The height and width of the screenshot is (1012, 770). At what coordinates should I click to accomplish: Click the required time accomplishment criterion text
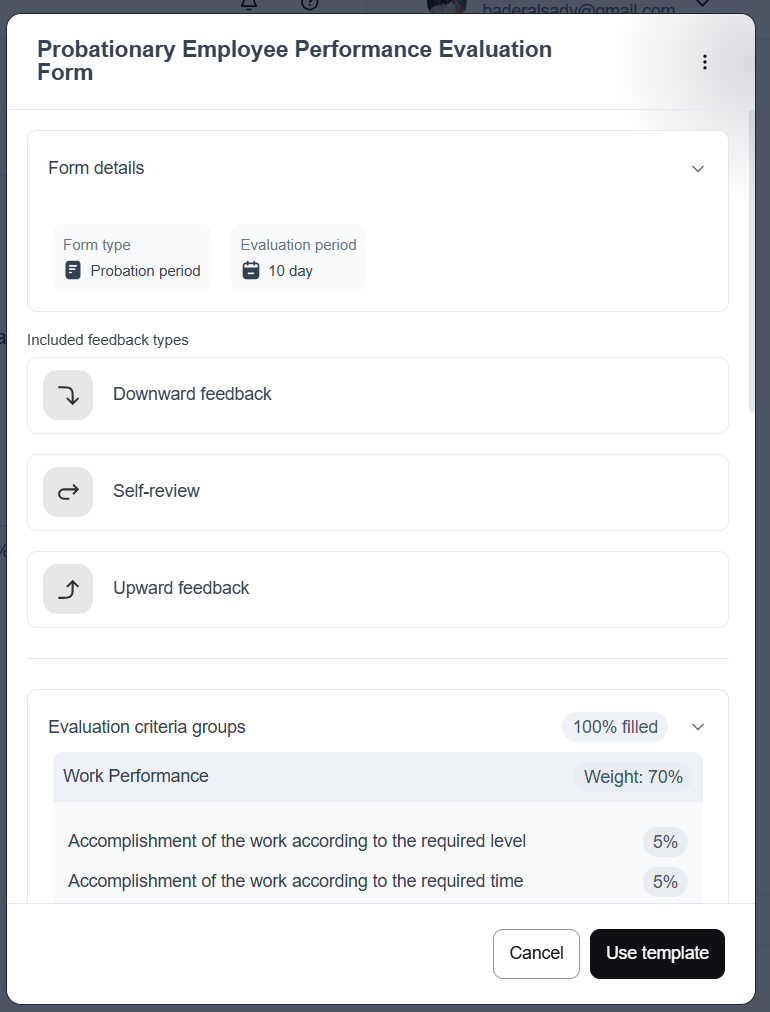click(295, 882)
